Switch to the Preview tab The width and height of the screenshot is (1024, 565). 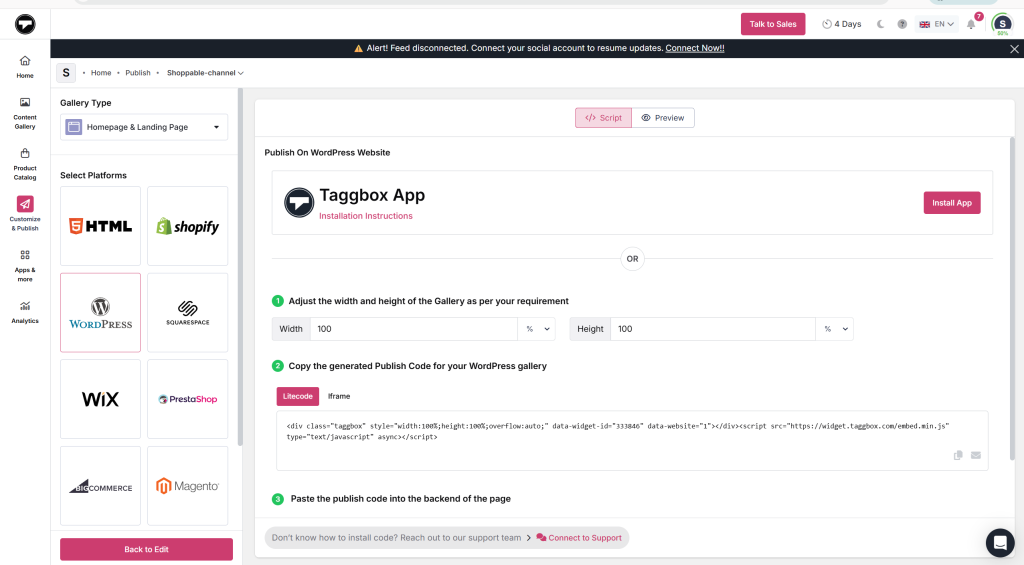663,118
